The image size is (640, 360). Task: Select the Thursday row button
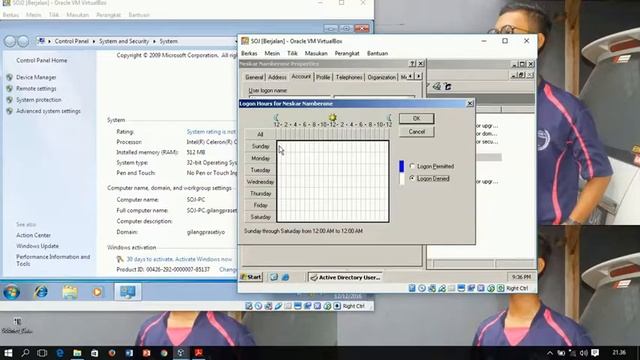pos(260,193)
